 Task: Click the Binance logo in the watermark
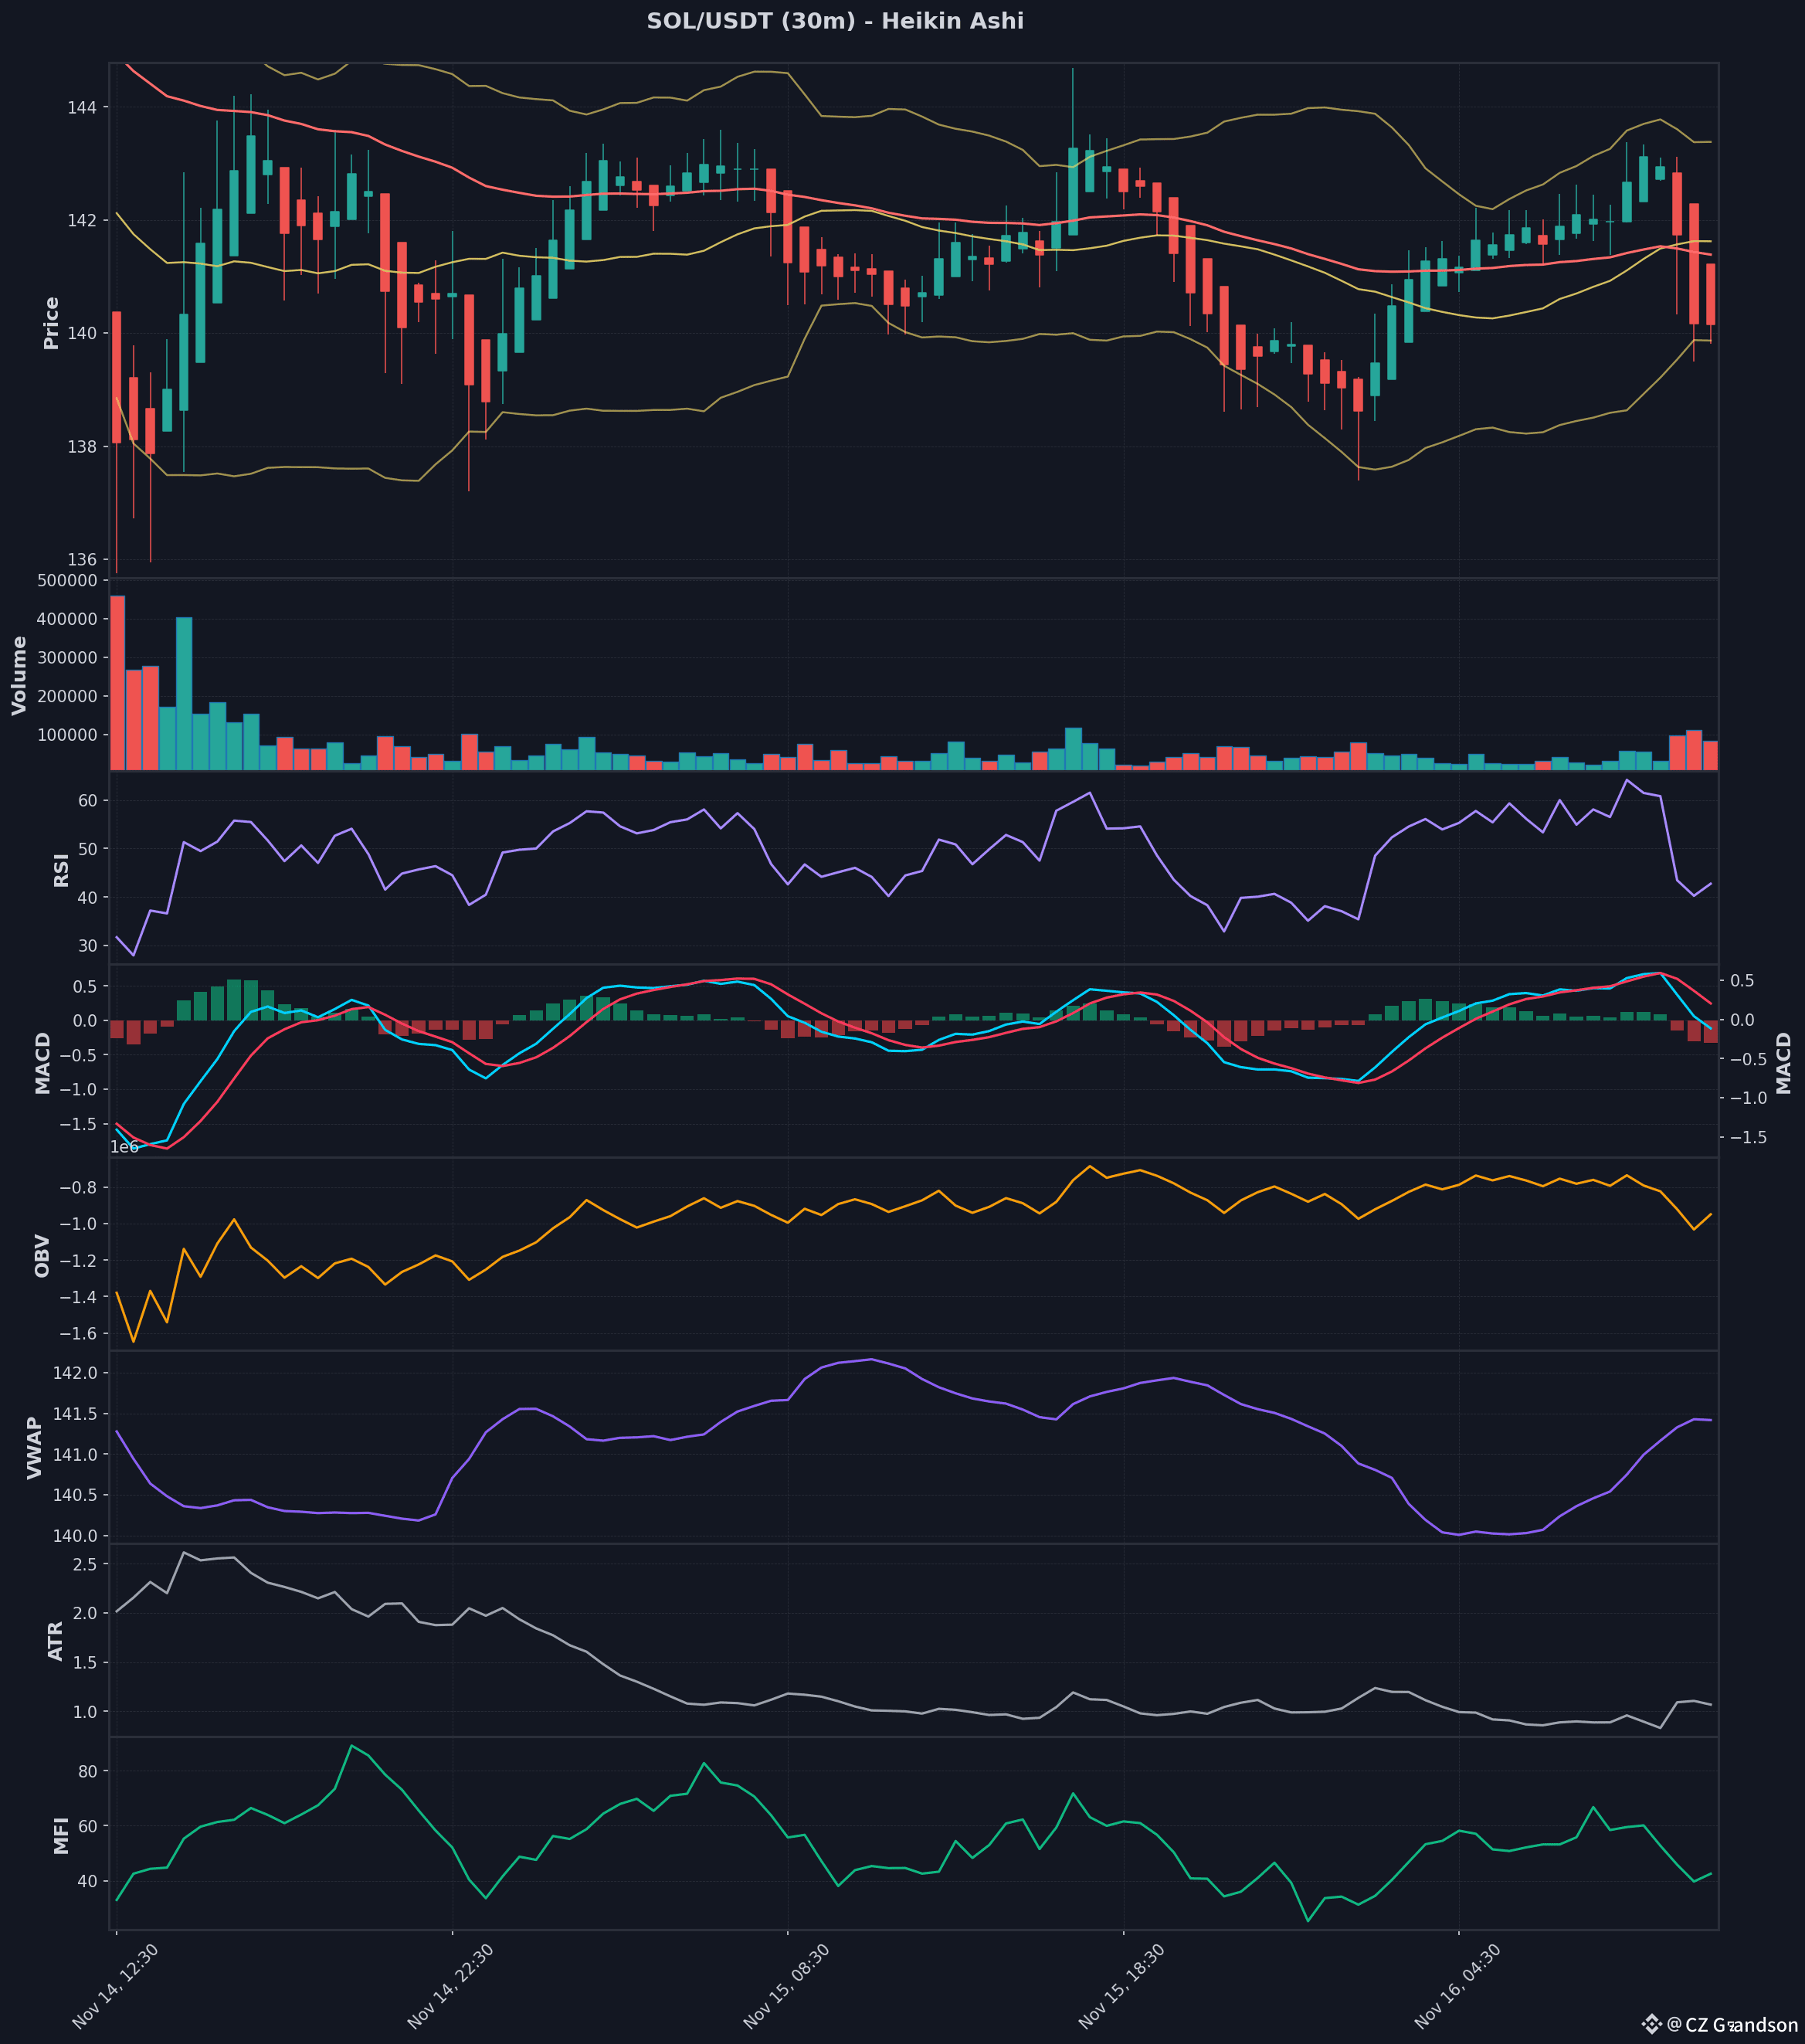click(x=1651, y=2024)
